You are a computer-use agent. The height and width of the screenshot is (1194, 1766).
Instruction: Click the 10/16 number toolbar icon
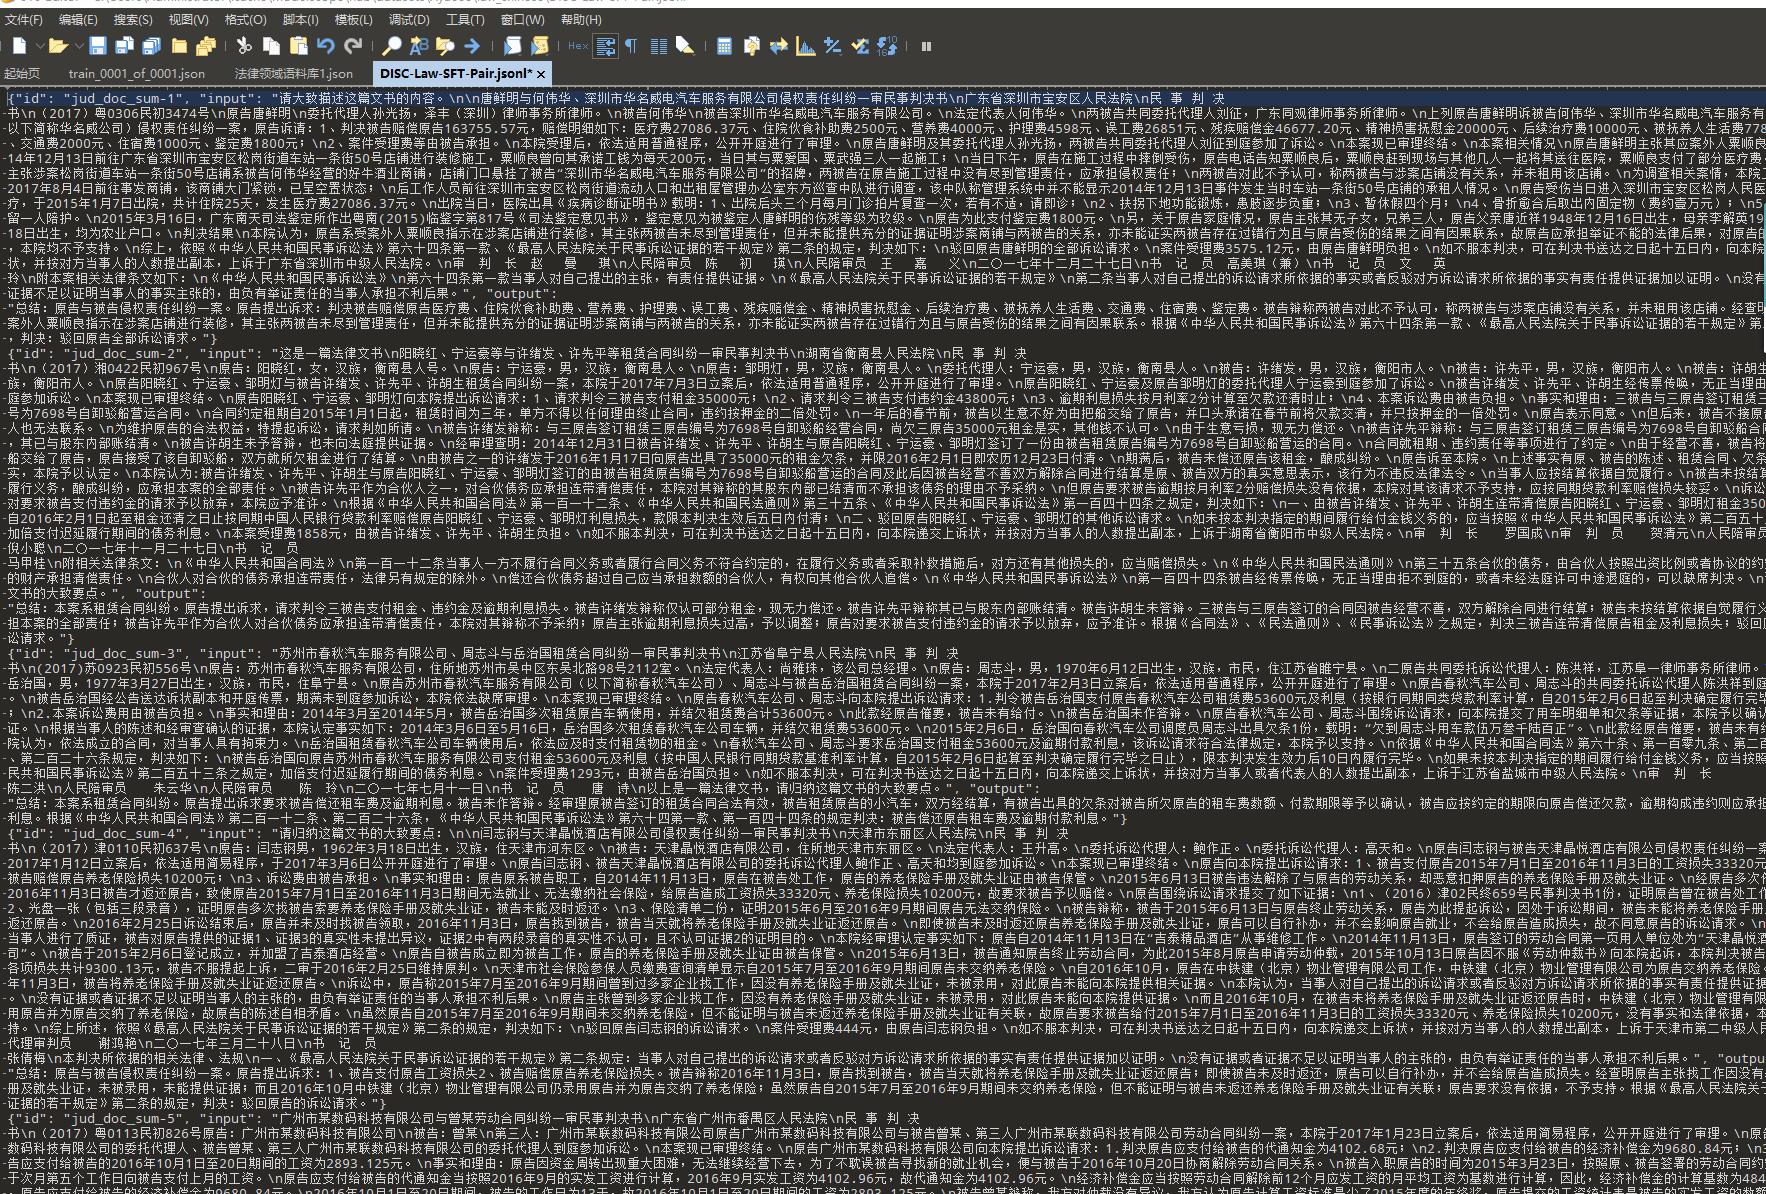point(886,45)
